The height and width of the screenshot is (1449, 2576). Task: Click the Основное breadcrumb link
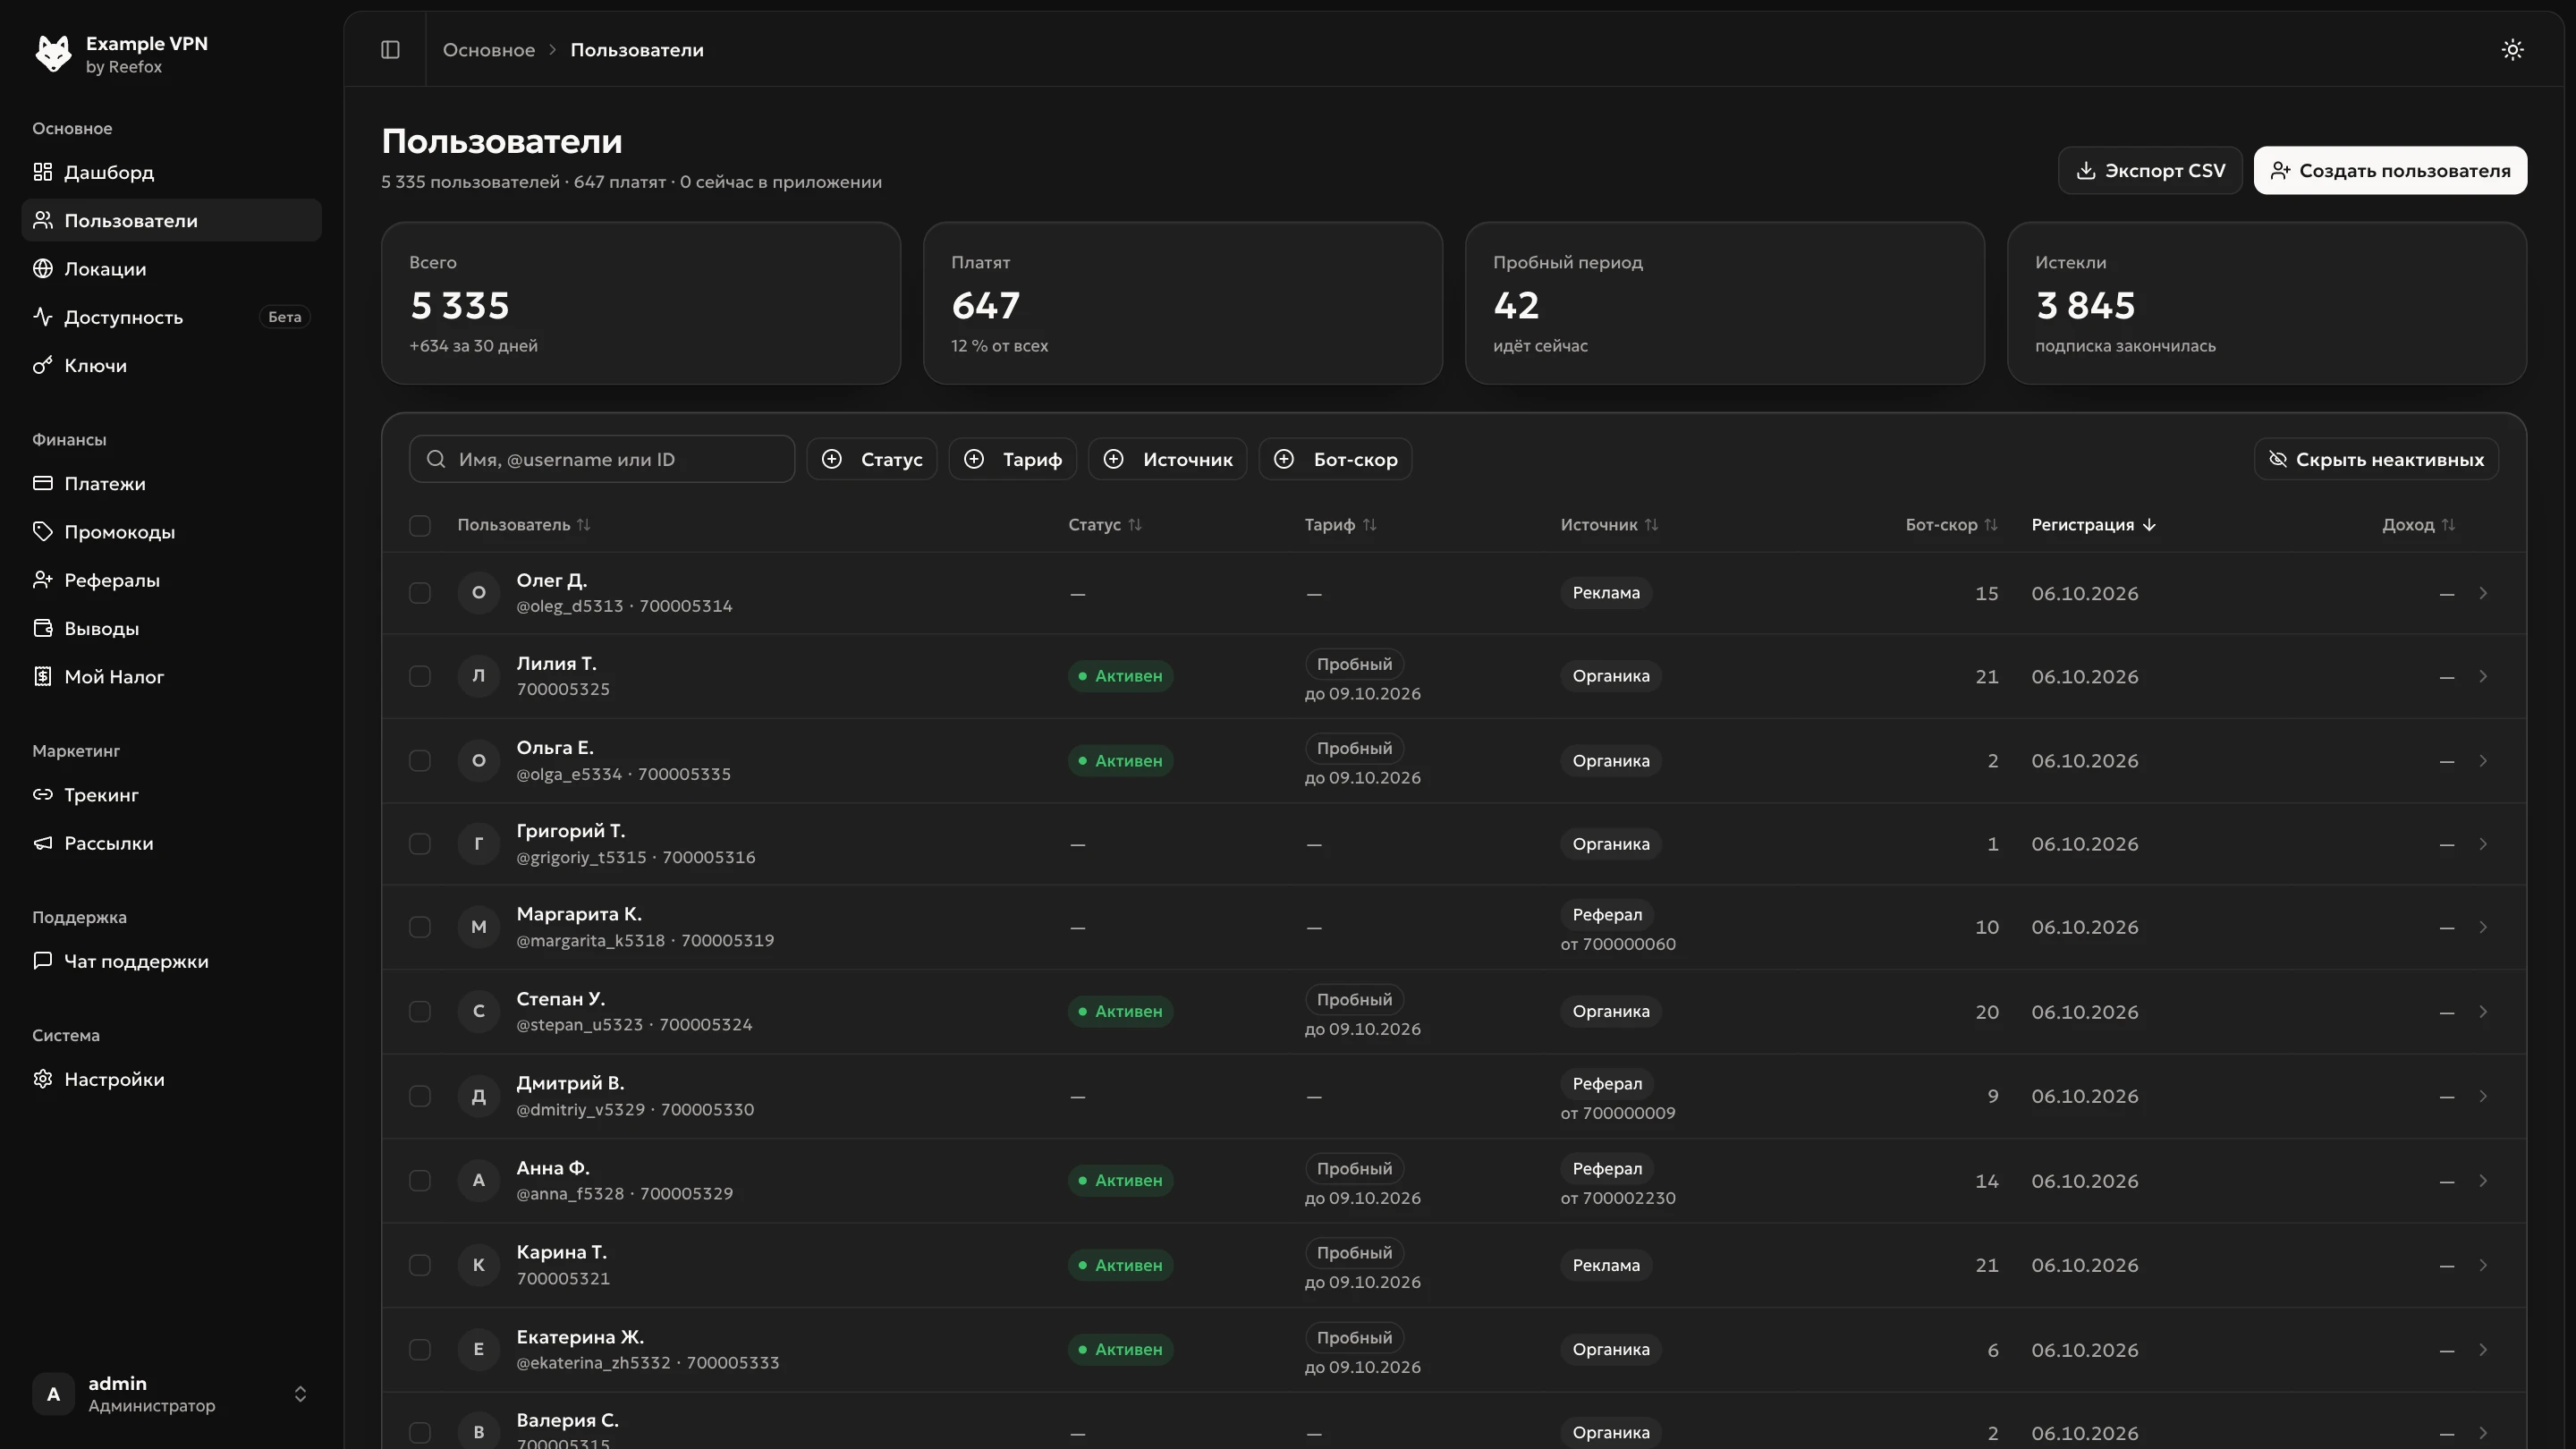coord(488,50)
